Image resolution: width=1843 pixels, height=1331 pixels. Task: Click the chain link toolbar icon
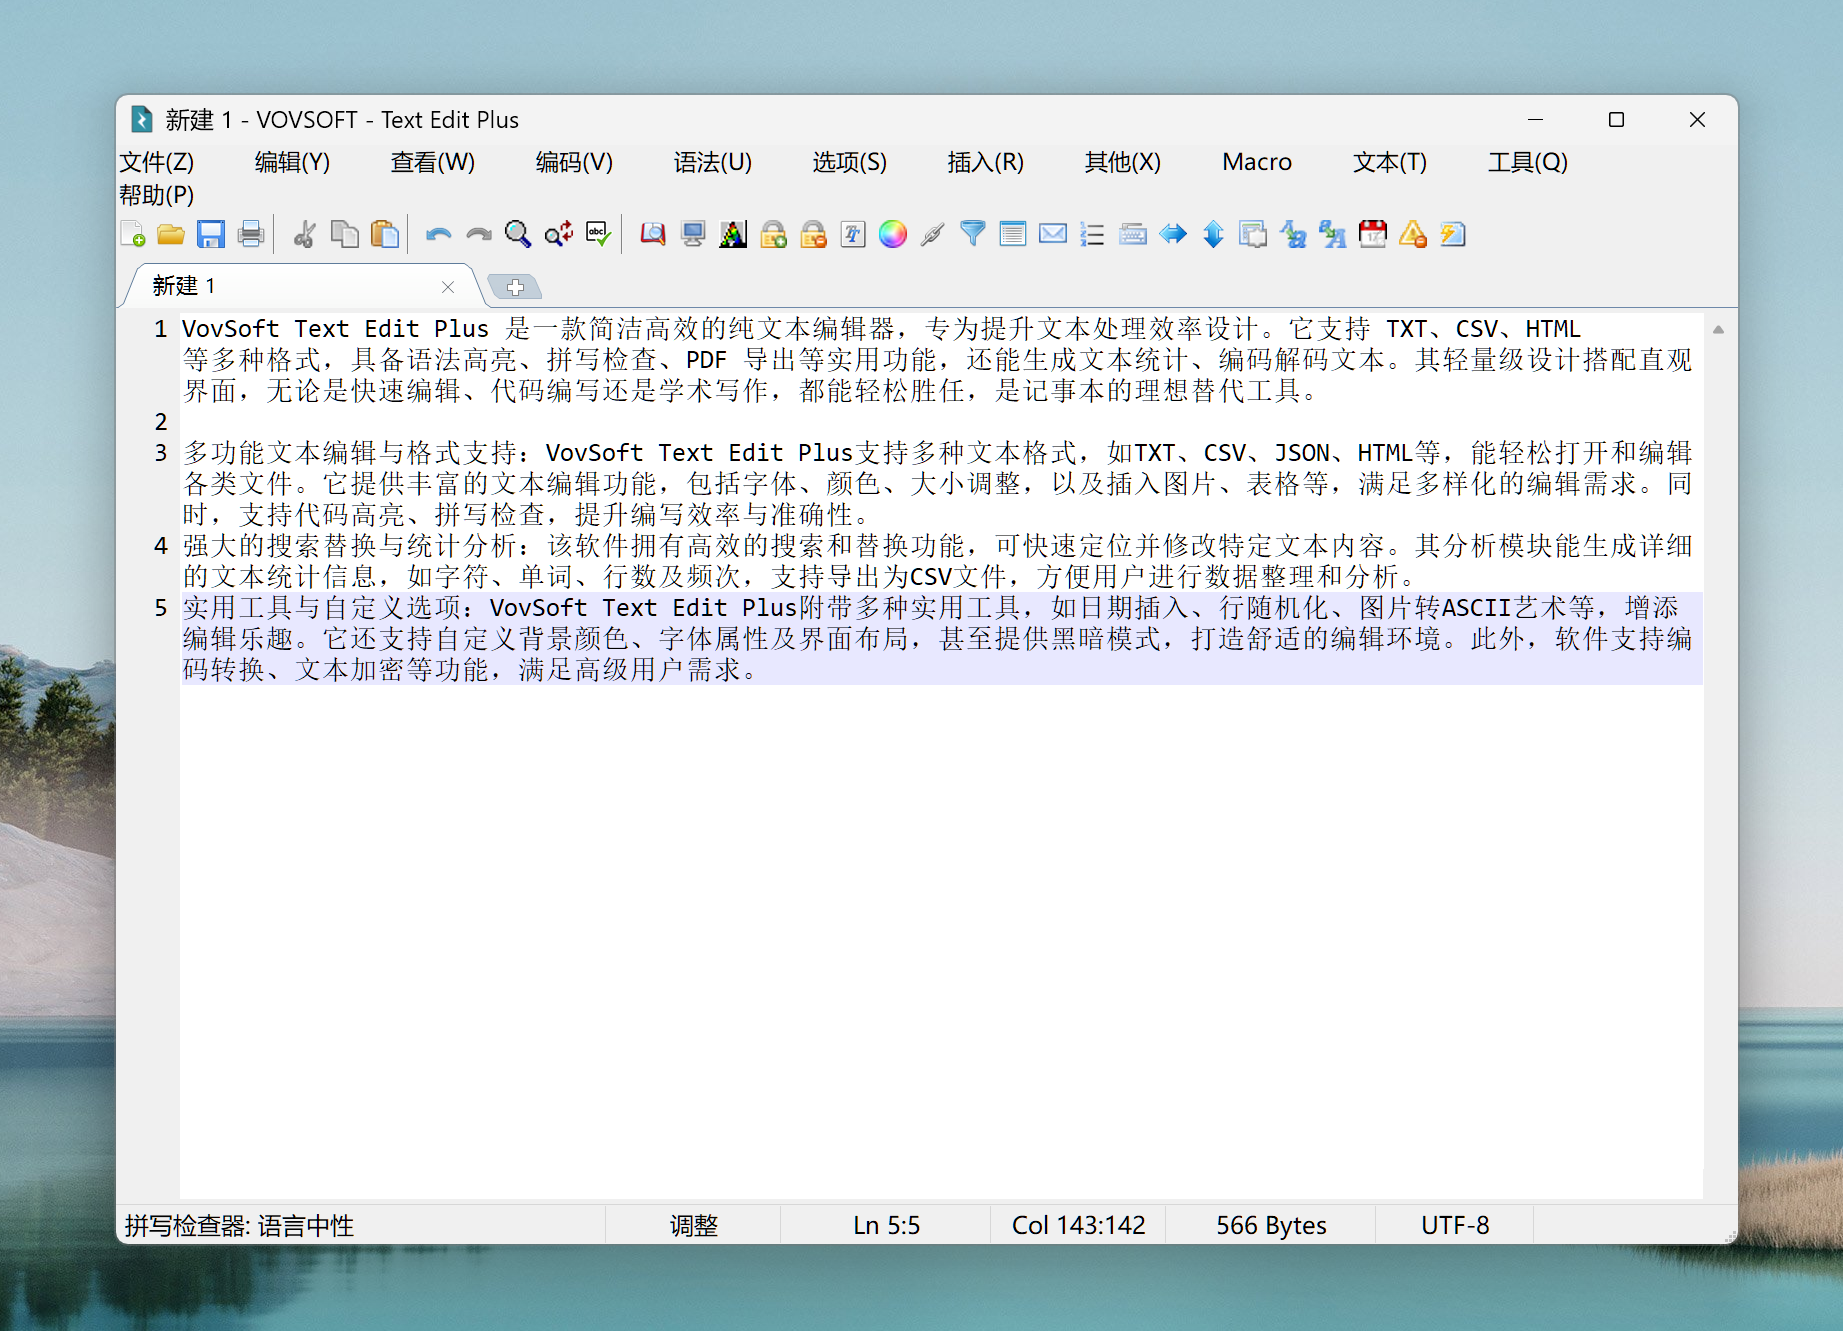(933, 235)
